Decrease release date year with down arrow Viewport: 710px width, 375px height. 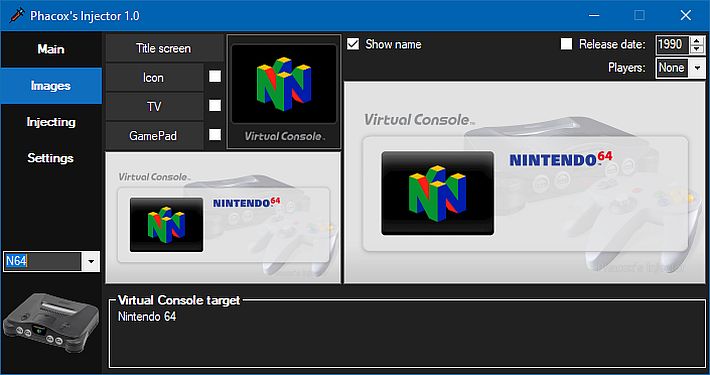(697, 49)
